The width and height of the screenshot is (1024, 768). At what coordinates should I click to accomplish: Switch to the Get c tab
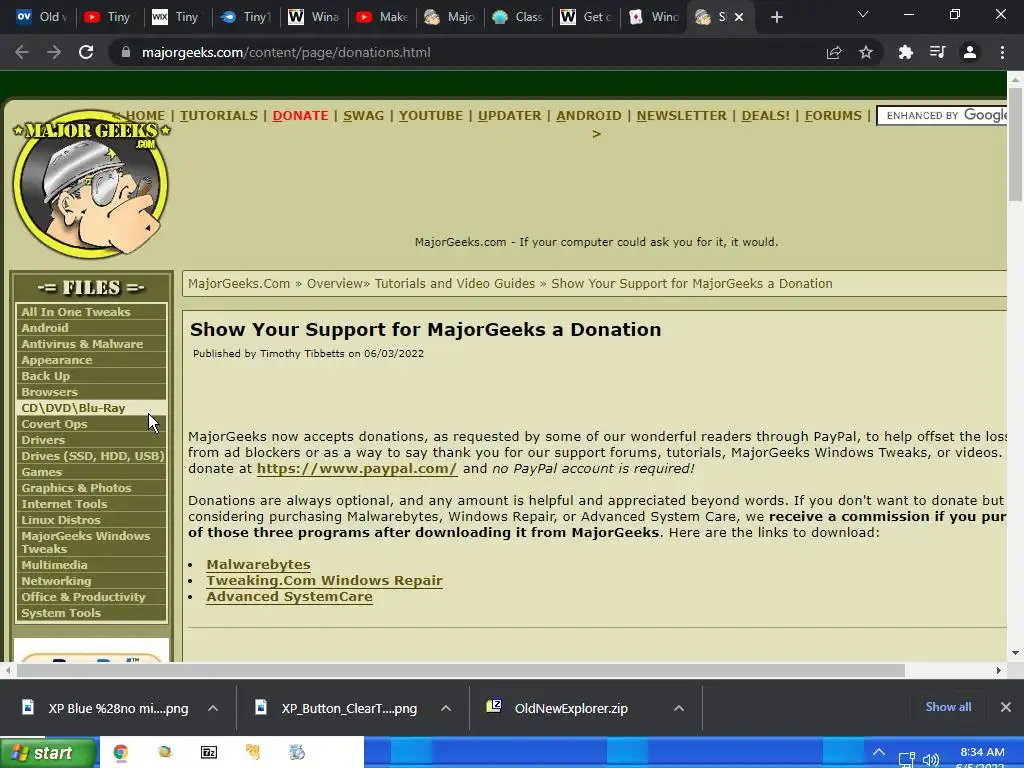(586, 17)
